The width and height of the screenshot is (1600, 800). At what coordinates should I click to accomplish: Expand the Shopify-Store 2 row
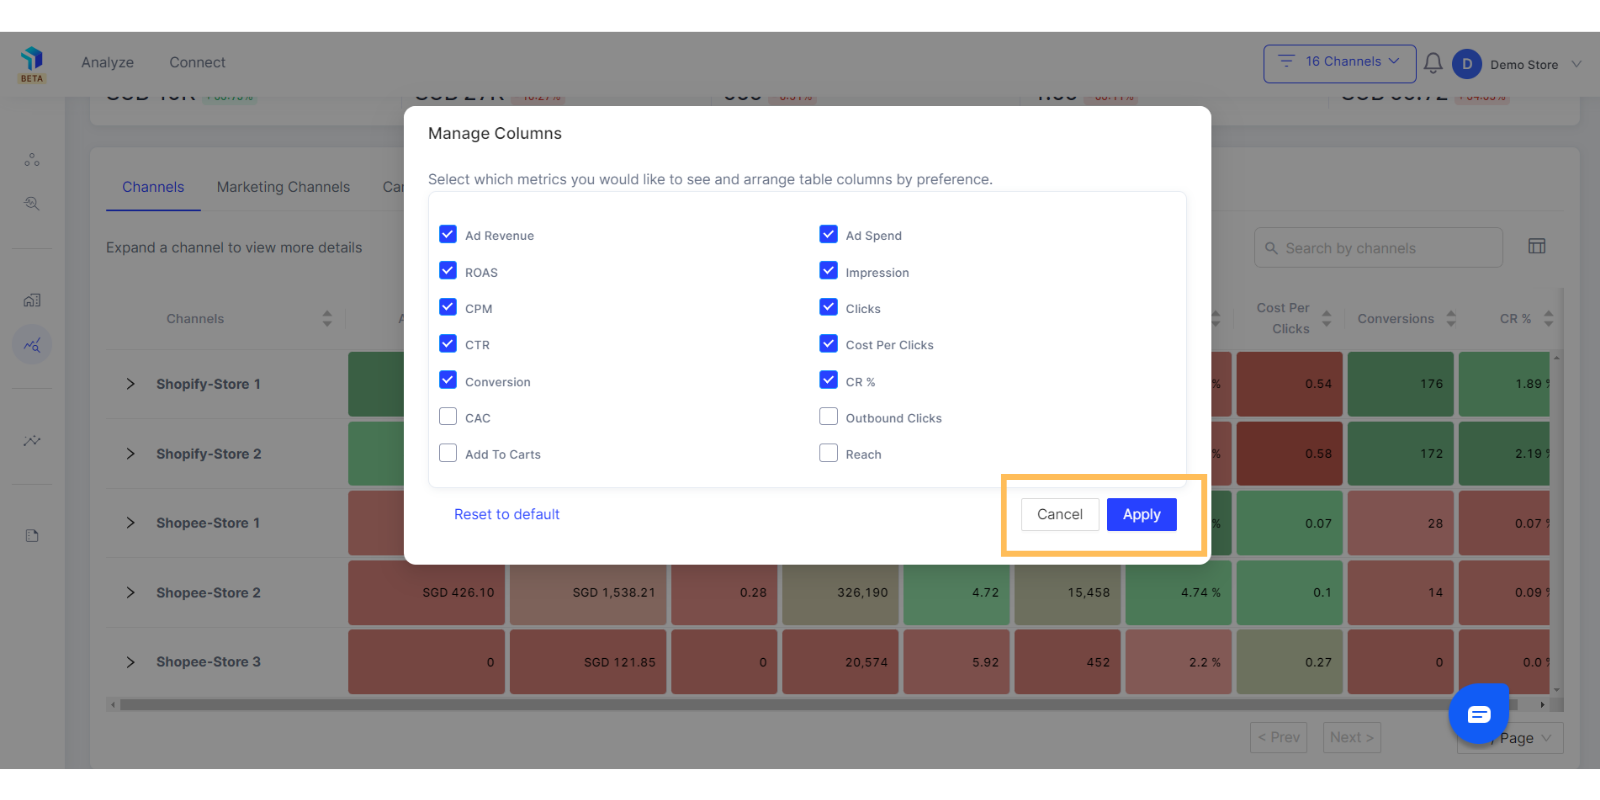point(130,454)
